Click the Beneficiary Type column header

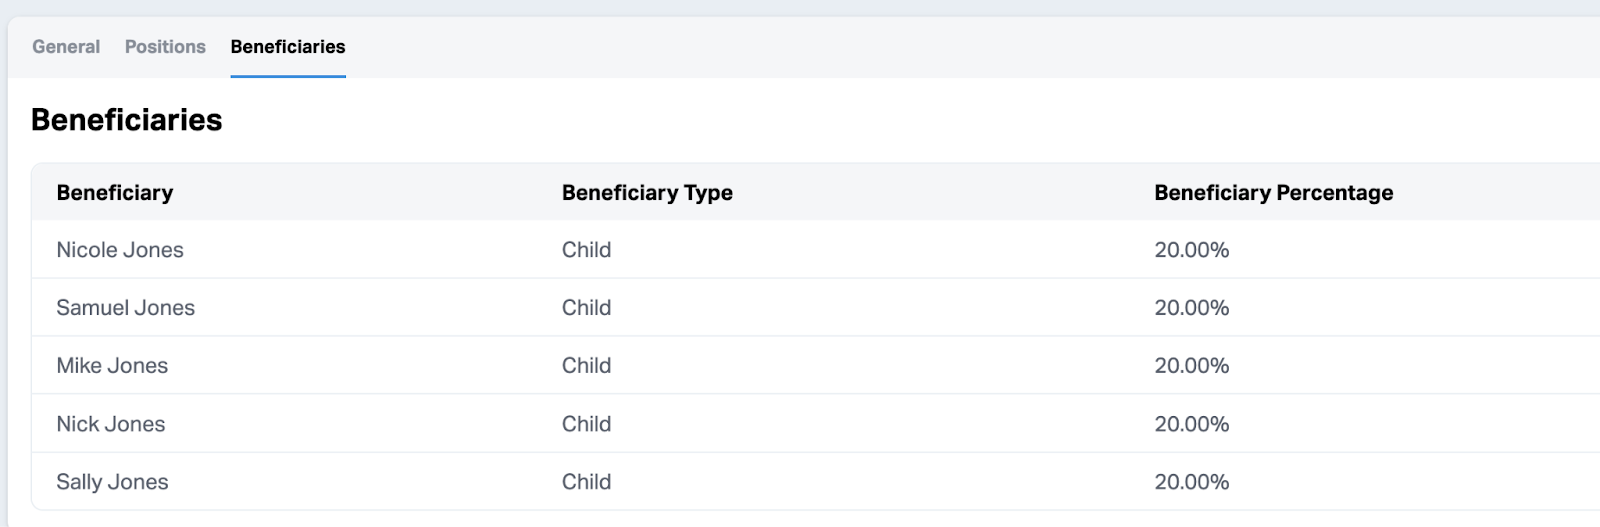click(647, 193)
